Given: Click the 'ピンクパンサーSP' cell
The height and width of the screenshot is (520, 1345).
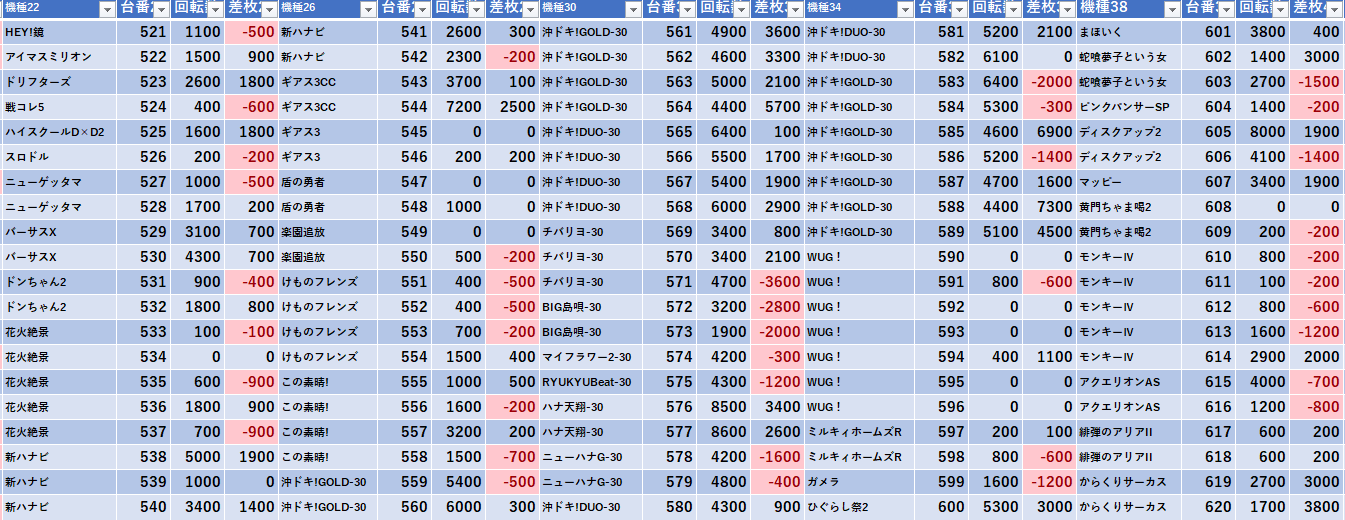Looking at the screenshot, I should pyautogui.click(x=1130, y=107).
